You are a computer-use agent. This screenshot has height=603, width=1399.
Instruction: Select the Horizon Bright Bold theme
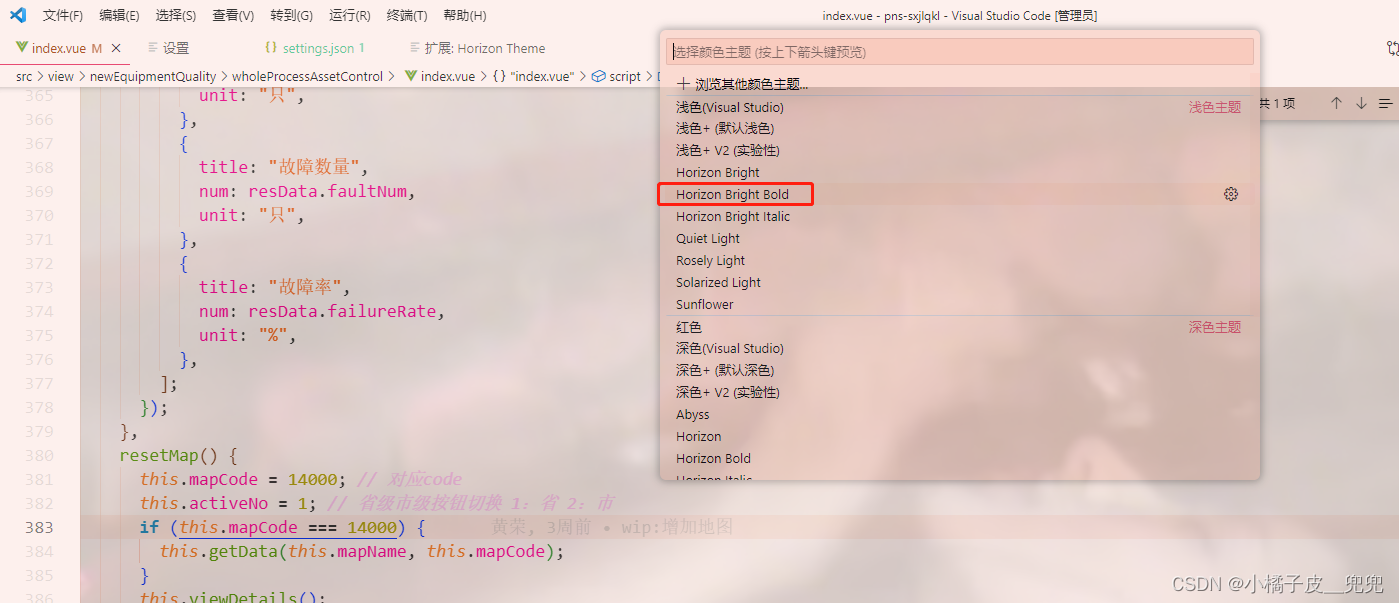[960, 194]
